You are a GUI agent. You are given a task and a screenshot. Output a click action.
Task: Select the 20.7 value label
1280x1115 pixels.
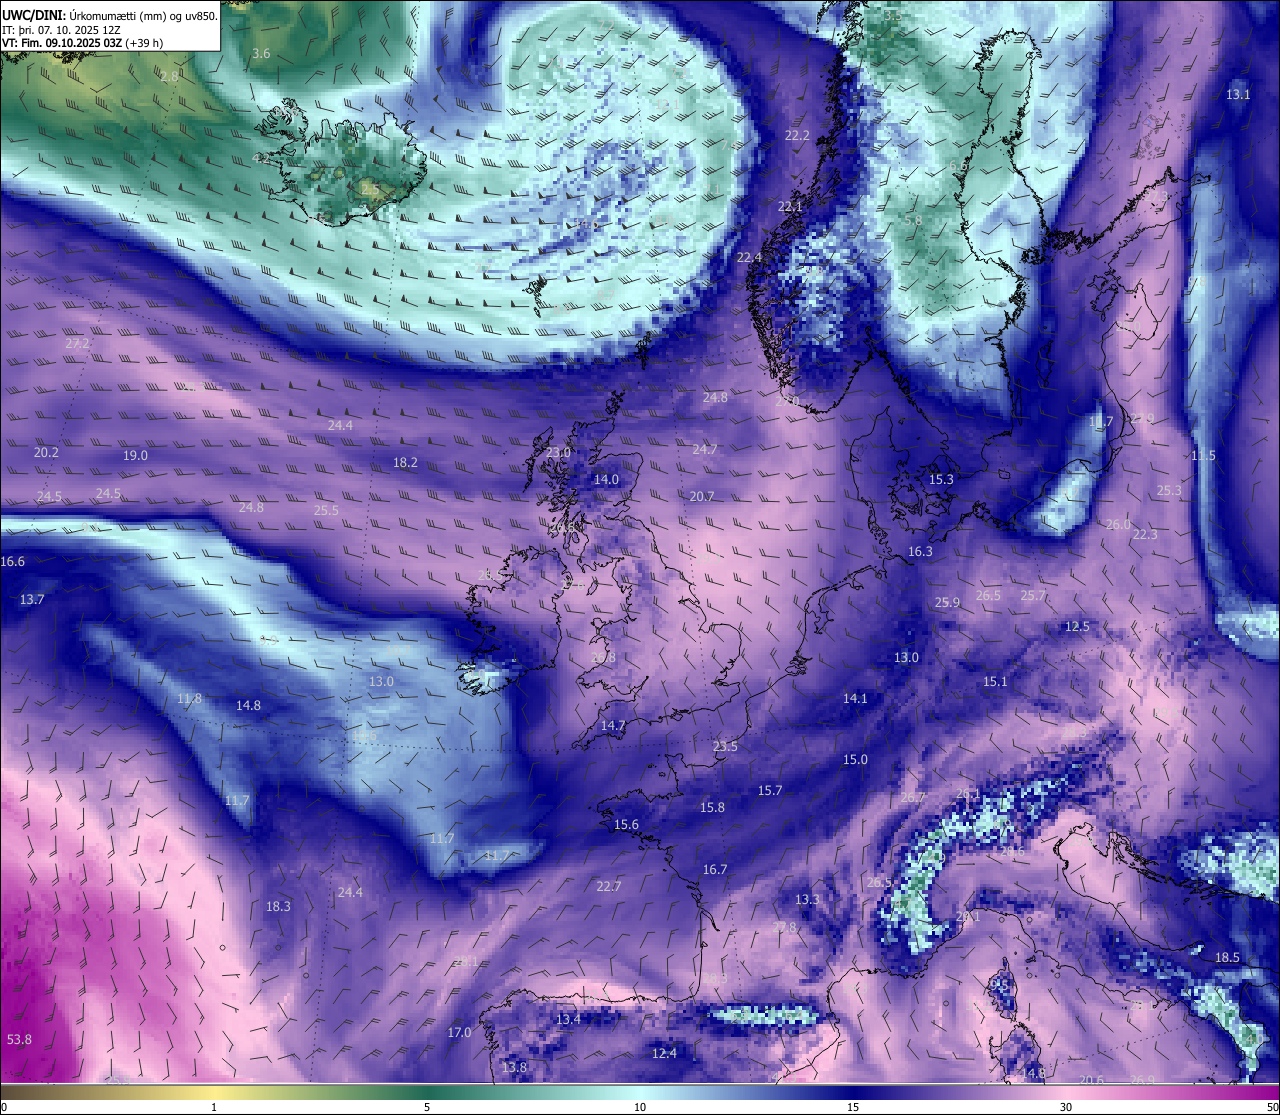pos(702,496)
